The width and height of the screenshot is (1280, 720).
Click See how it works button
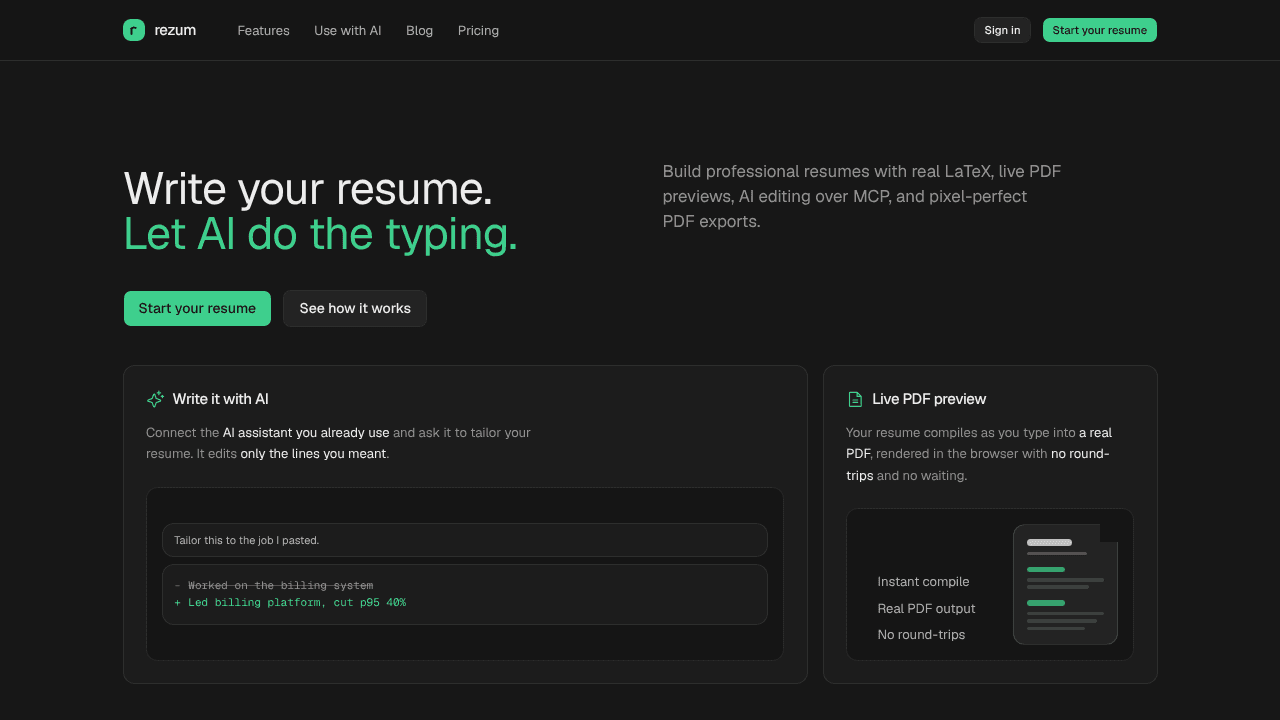coord(355,308)
